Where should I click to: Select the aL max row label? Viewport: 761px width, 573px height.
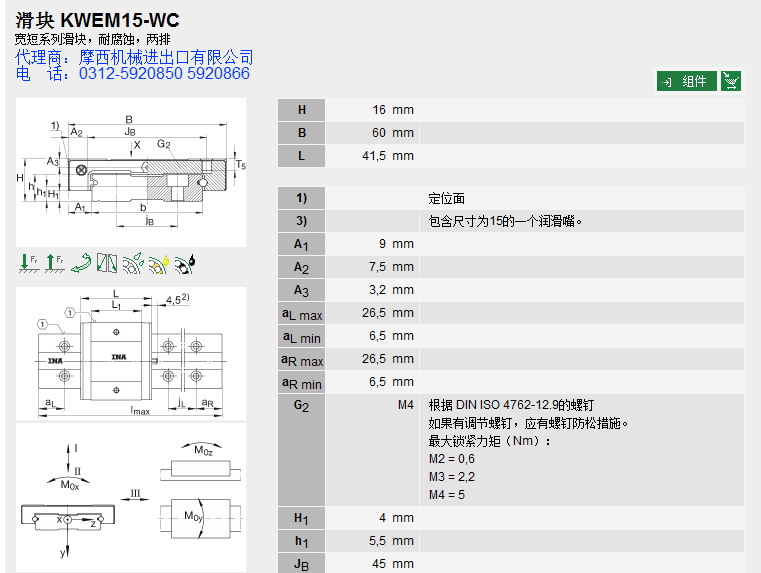coord(301,314)
